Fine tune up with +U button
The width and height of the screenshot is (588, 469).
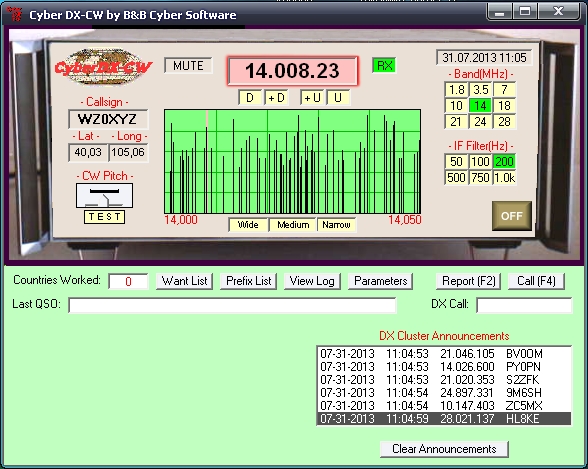coord(312,98)
